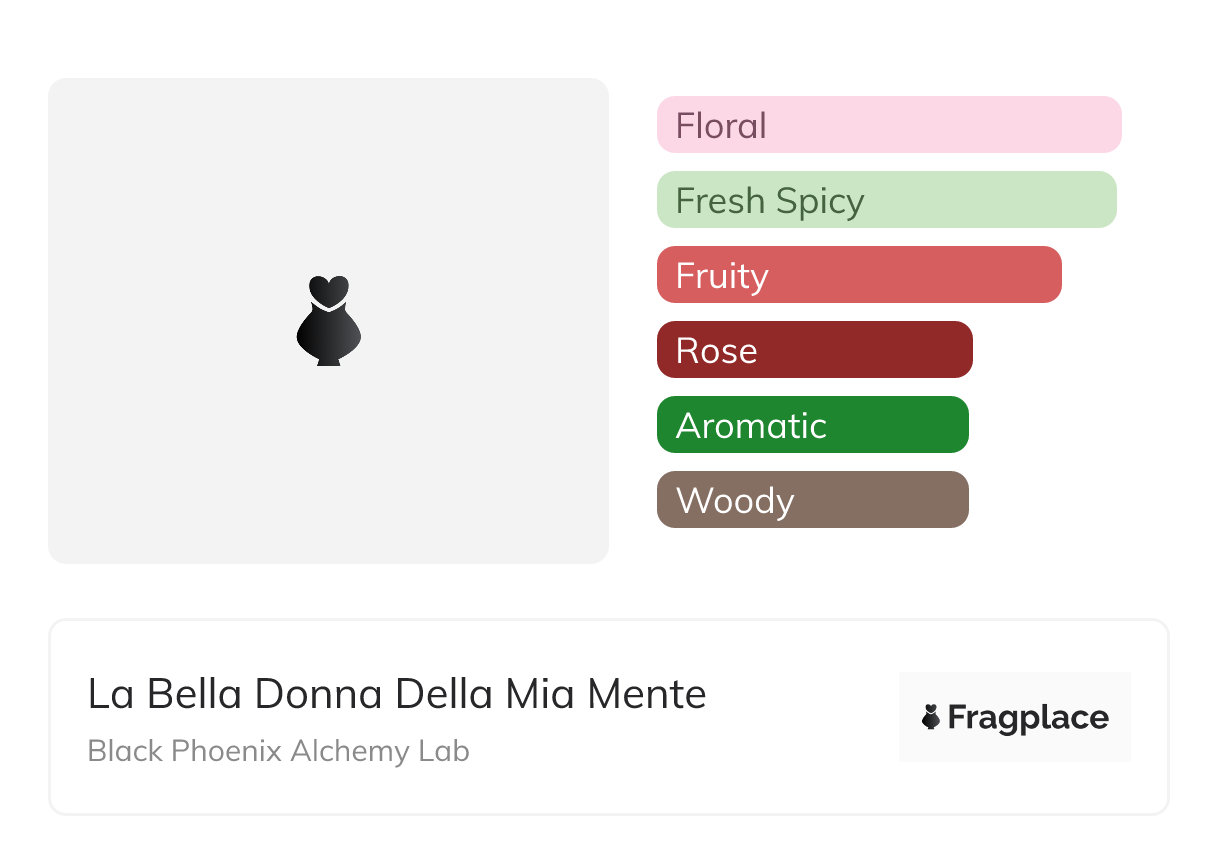Image resolution: width=1218 pixels, height=864 pixels.
Task: Click the "Rose" text label
Action: 716,351
